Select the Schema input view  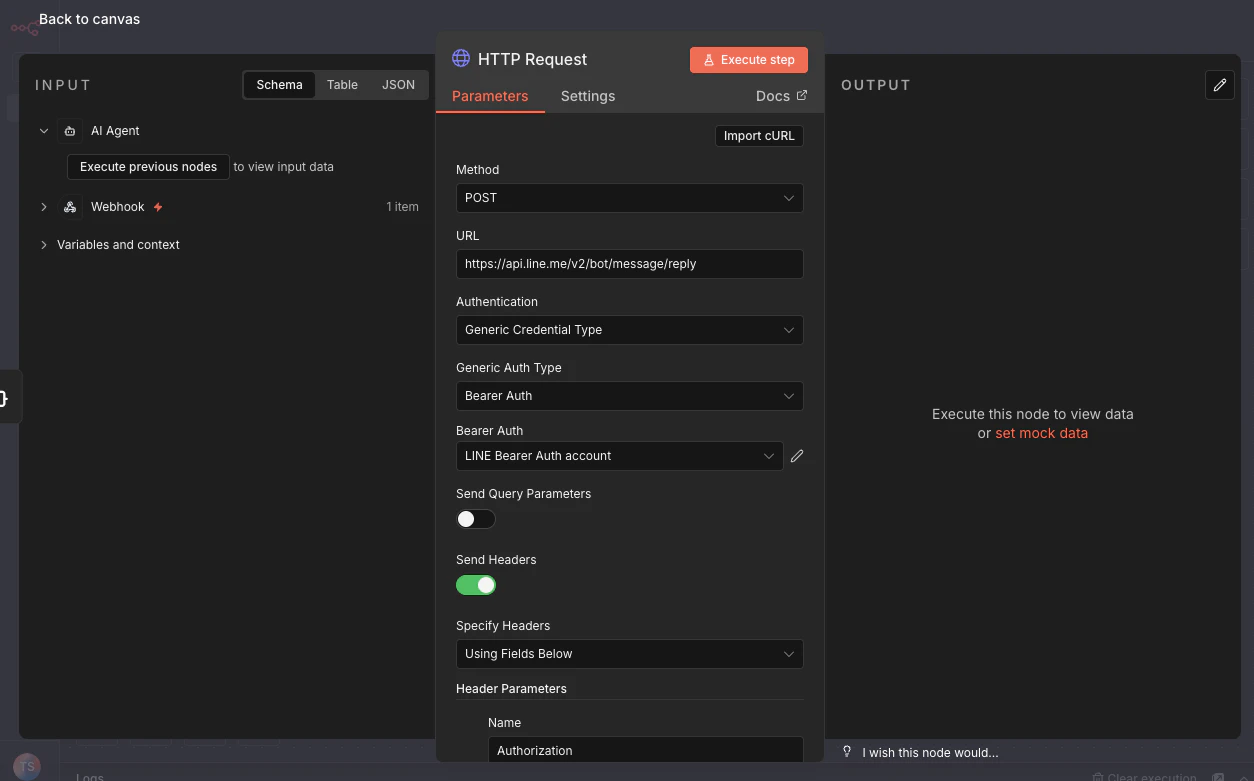(279, 85)
